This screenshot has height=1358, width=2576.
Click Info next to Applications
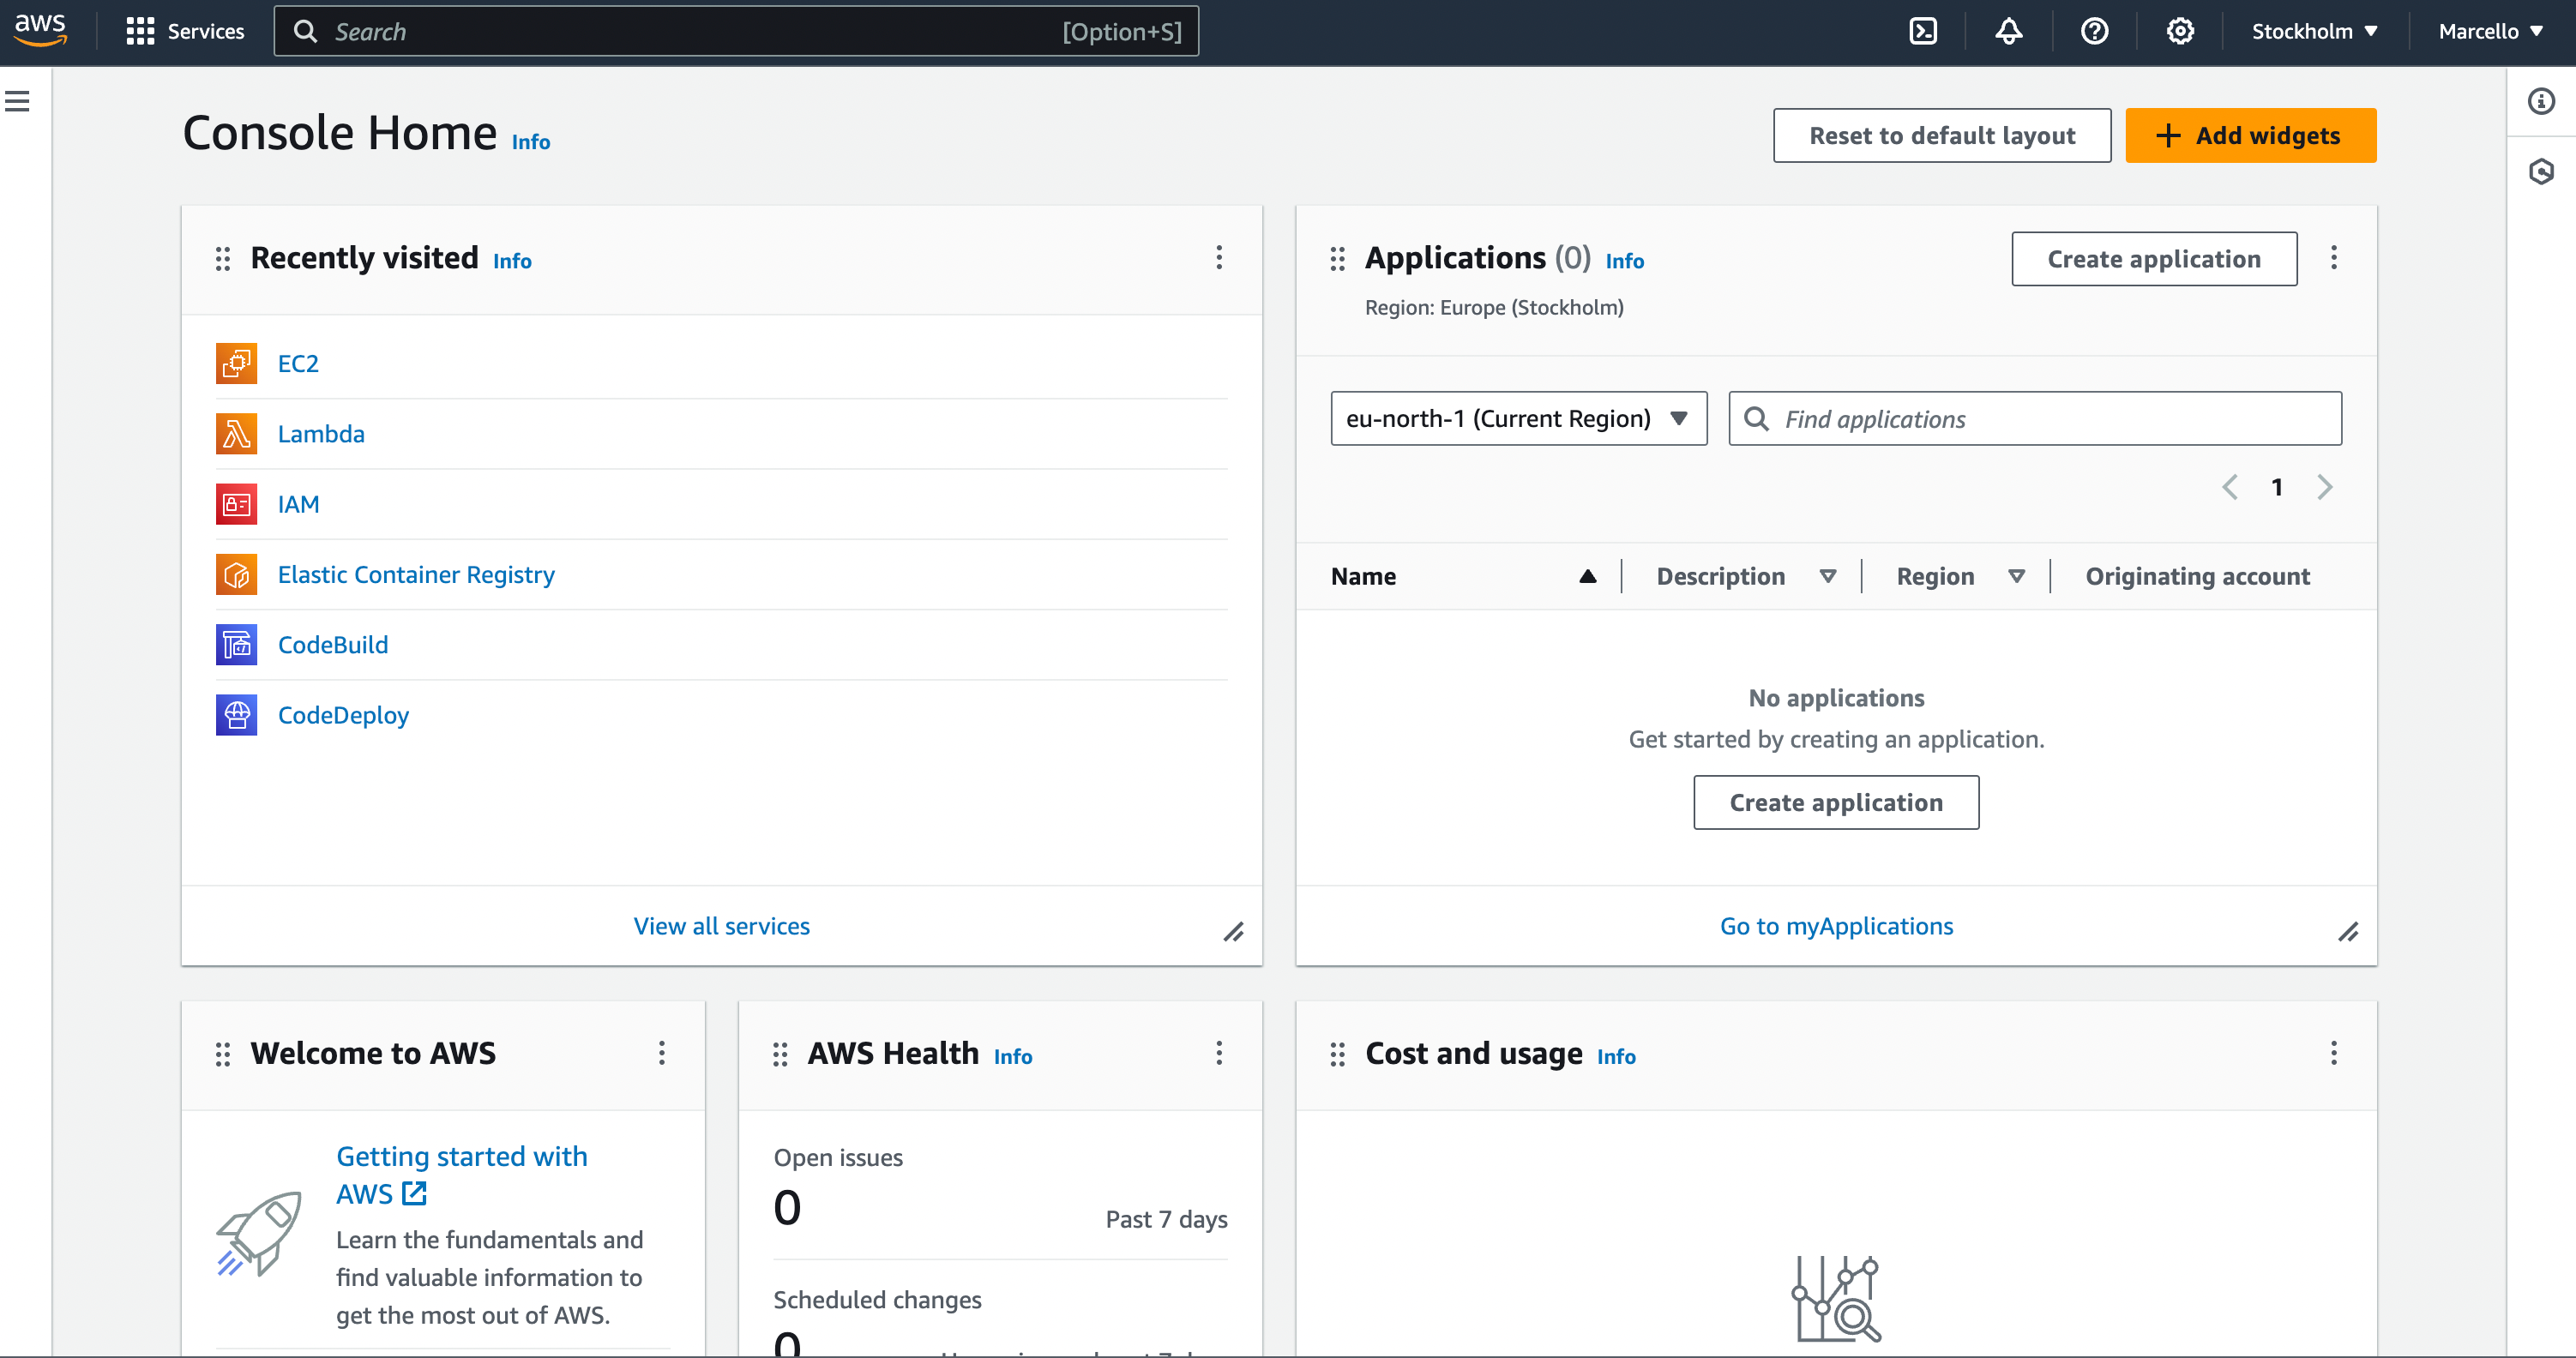point(1624,261)
